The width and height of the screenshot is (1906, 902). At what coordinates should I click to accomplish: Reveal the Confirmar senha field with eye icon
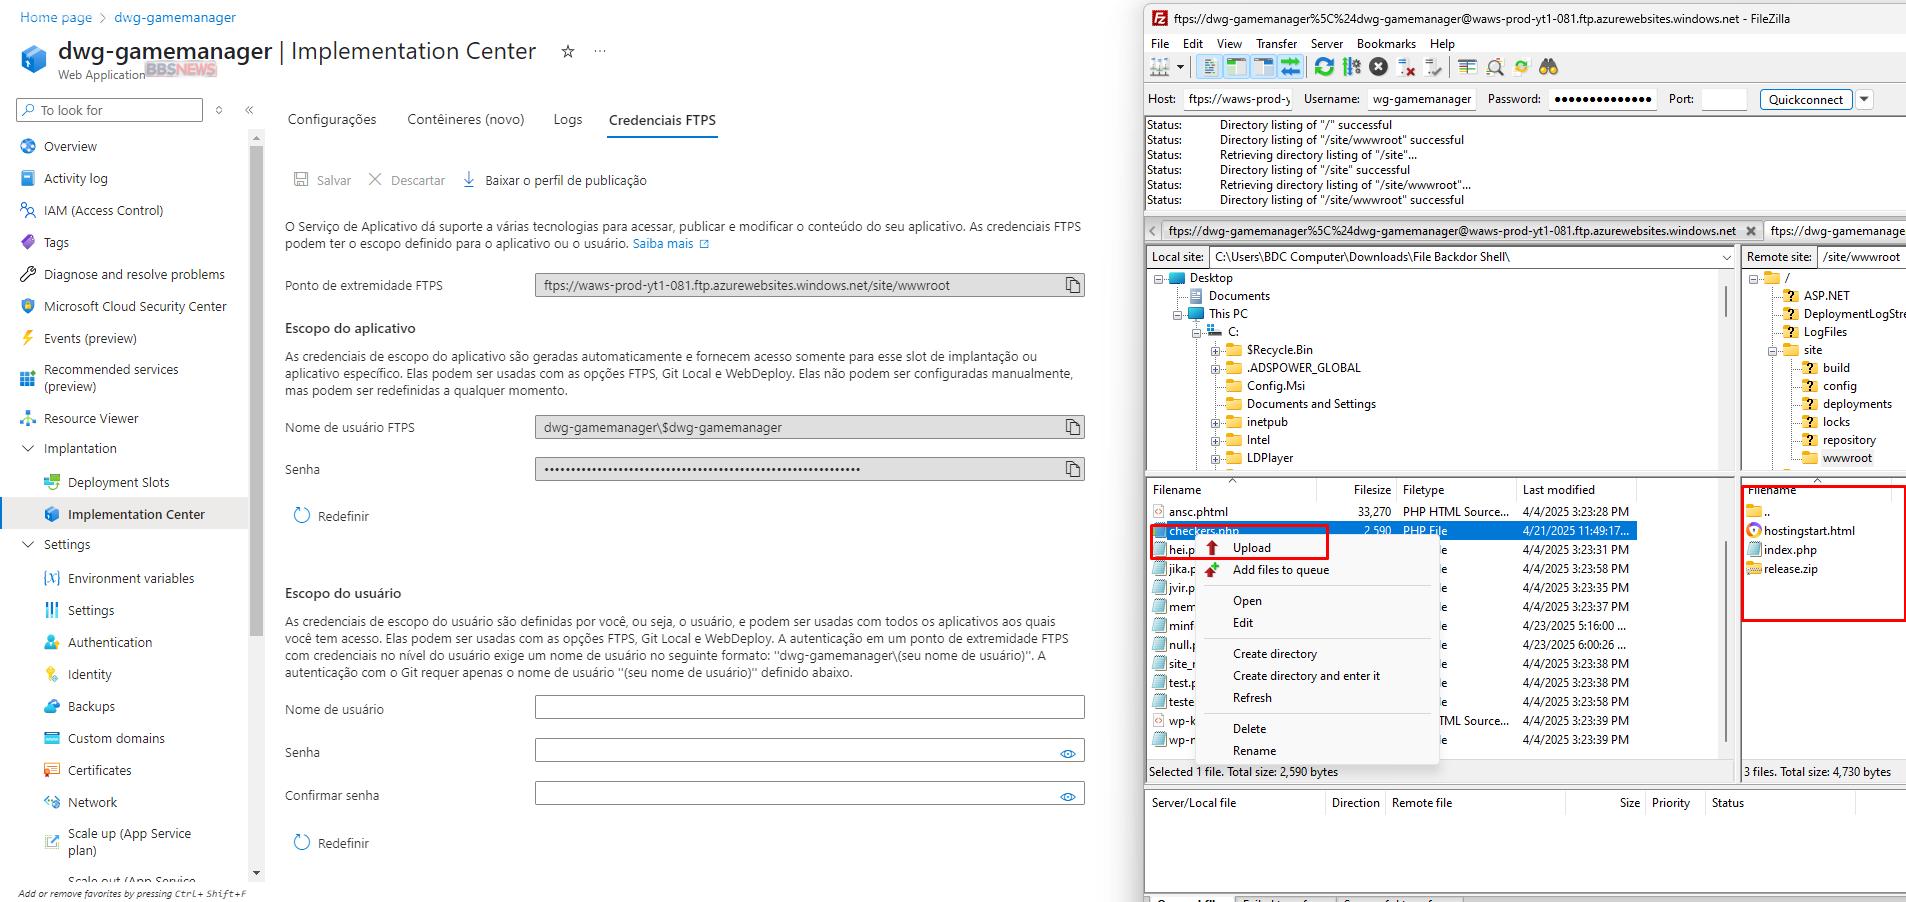point(1067,796)
